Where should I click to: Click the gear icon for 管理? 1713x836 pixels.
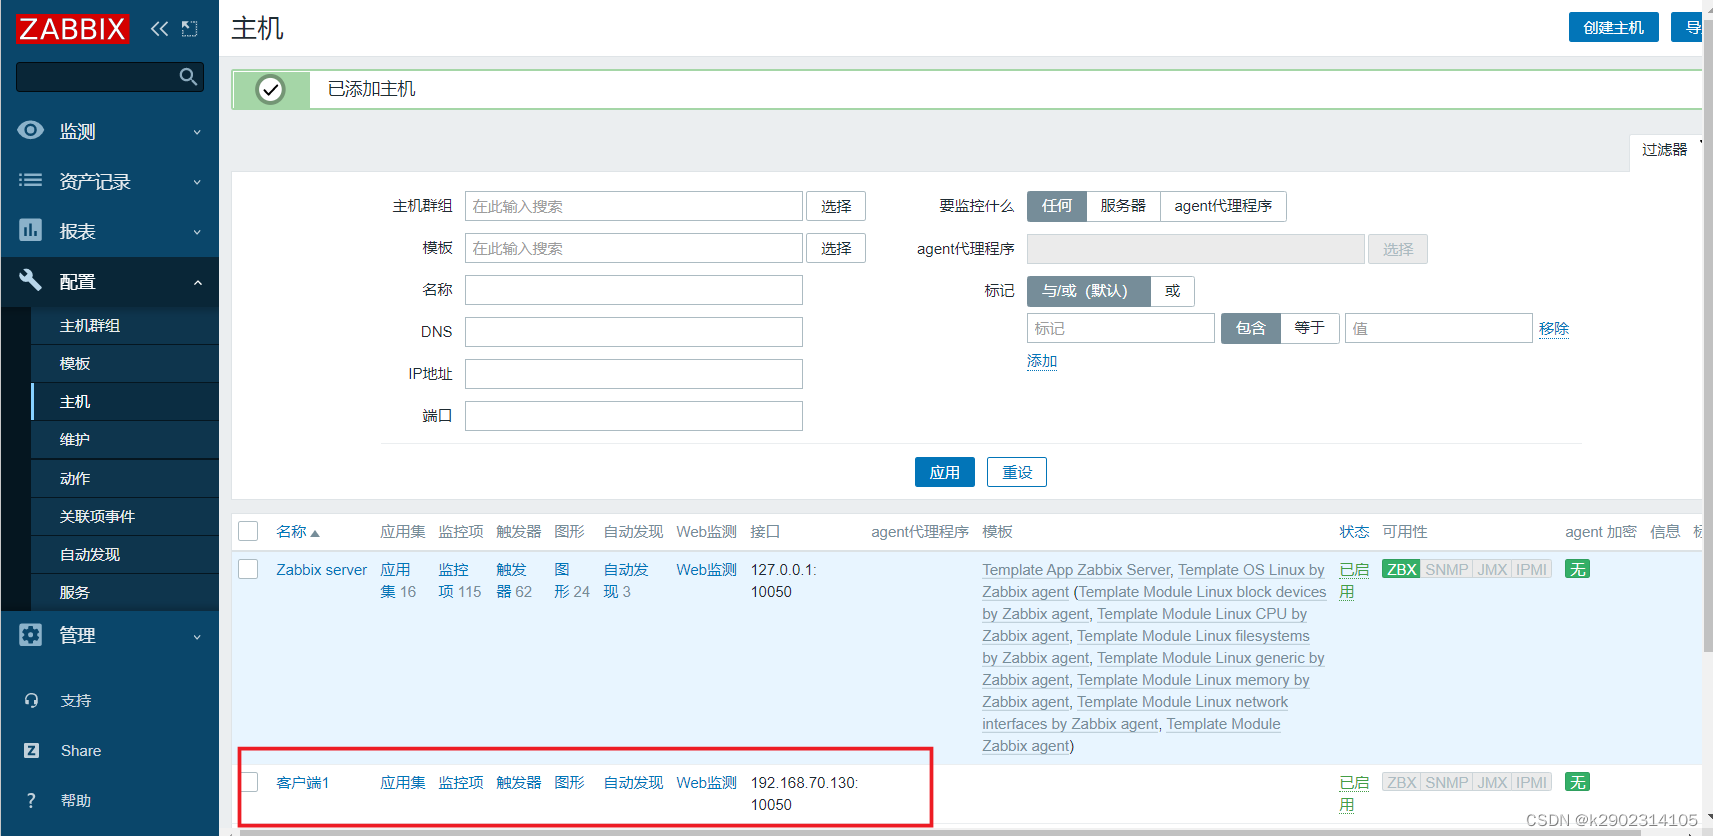click(x=31, y=634)
